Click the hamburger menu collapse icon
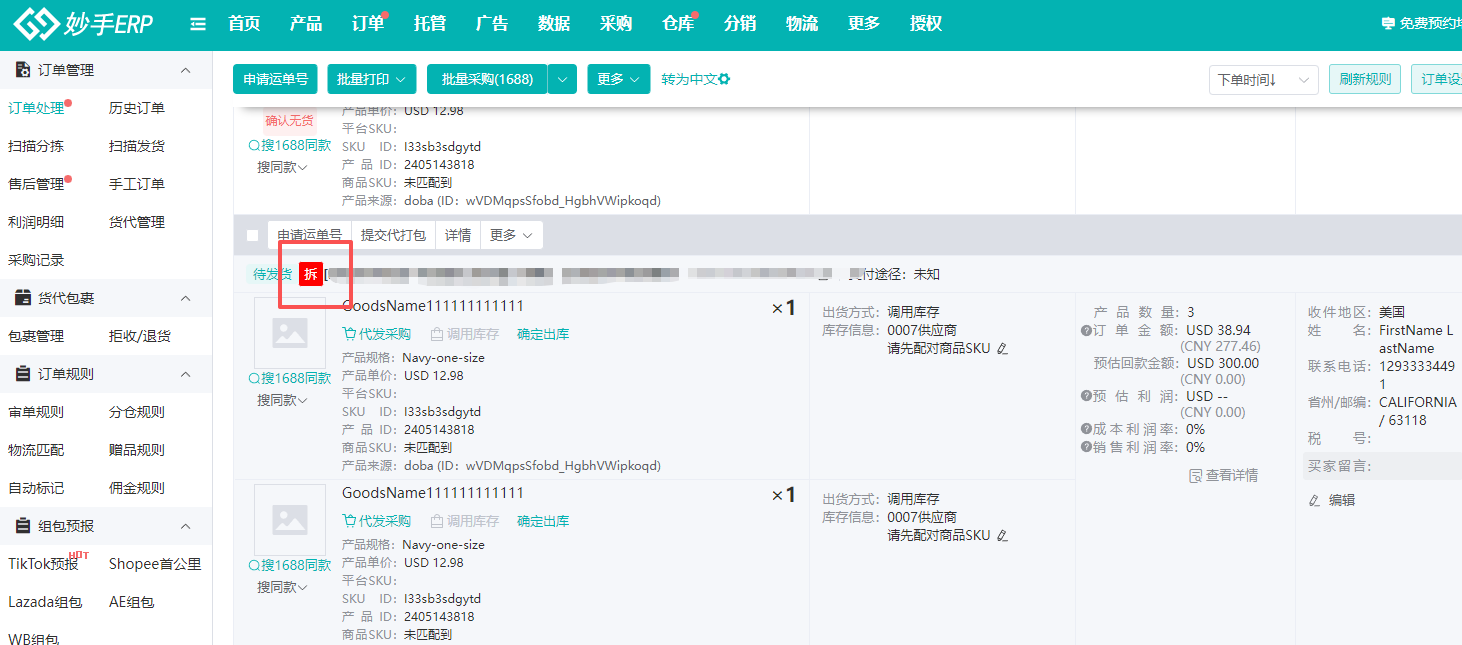Screen dimensions: 1462x645 tap(198, 24)
